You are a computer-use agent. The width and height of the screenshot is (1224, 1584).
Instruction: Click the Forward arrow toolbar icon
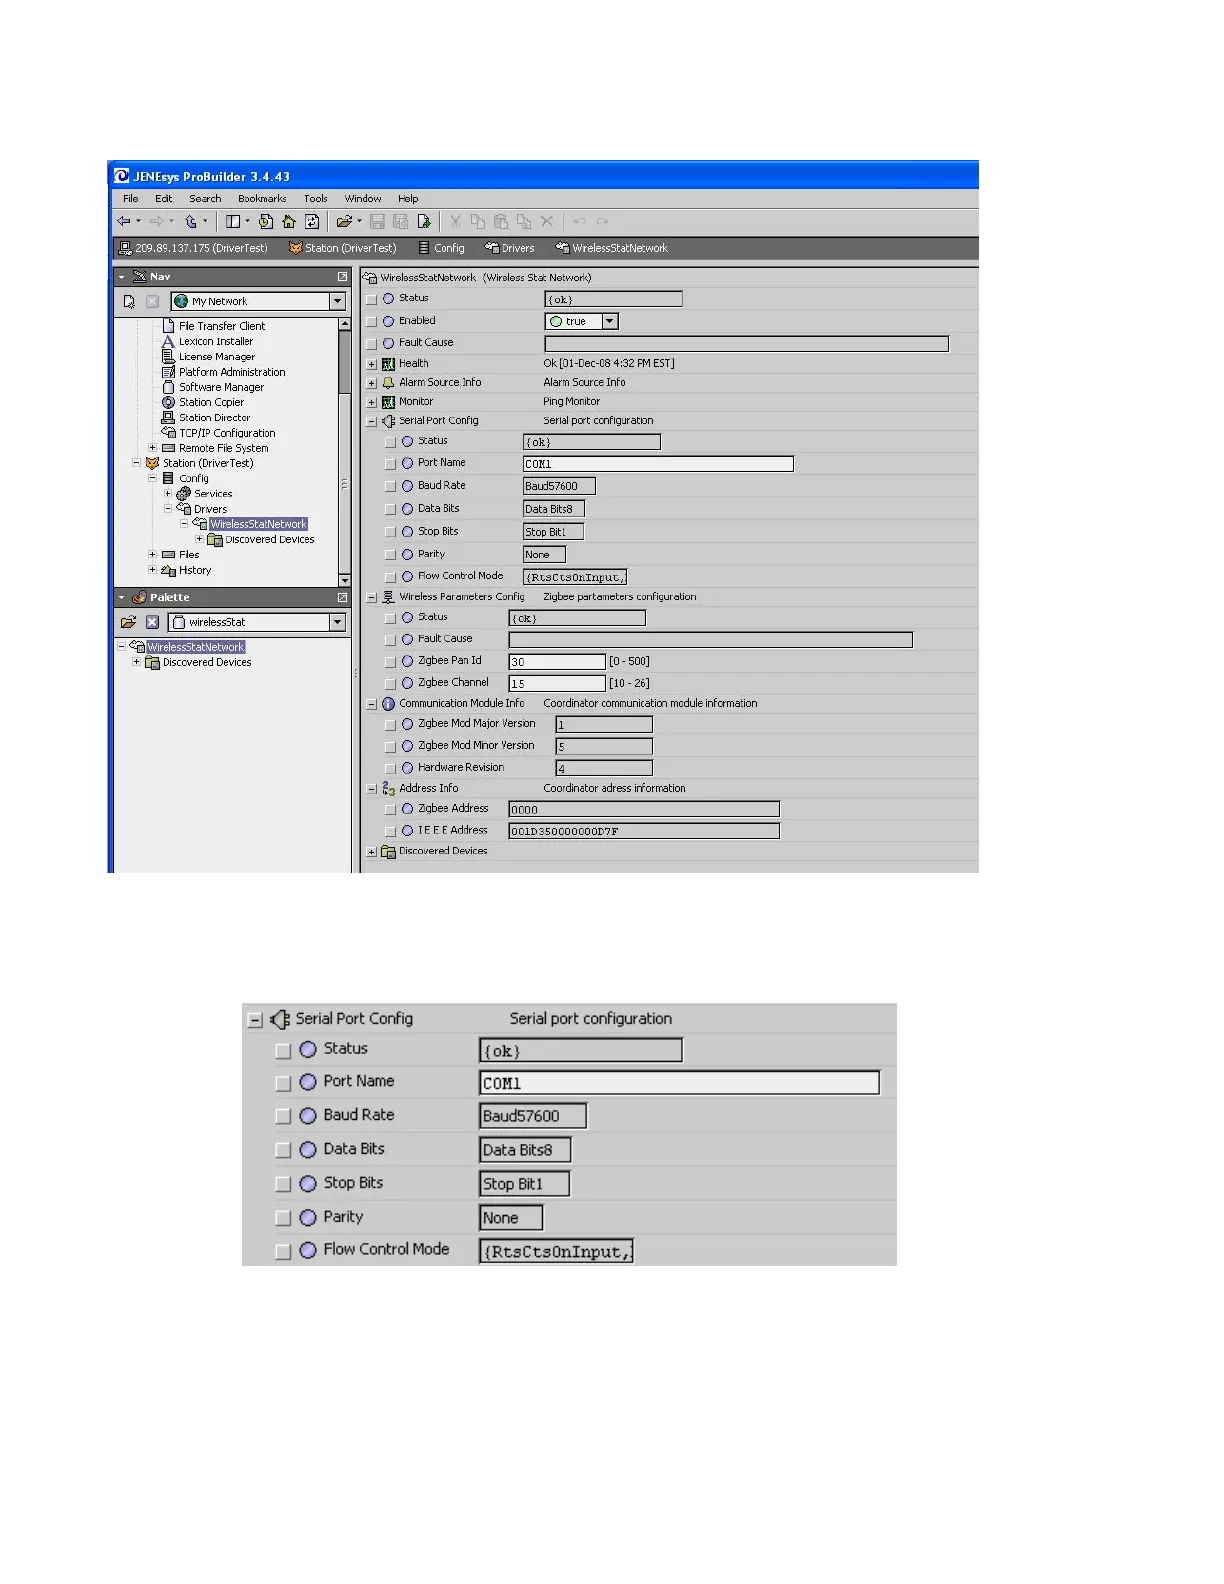pos(156,221)
